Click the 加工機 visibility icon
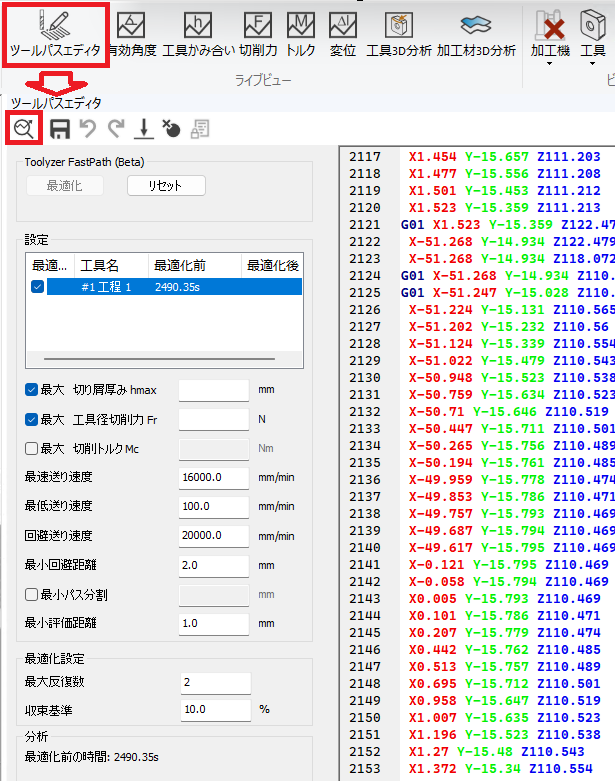615x781 pixels. [x=550, y=25]
